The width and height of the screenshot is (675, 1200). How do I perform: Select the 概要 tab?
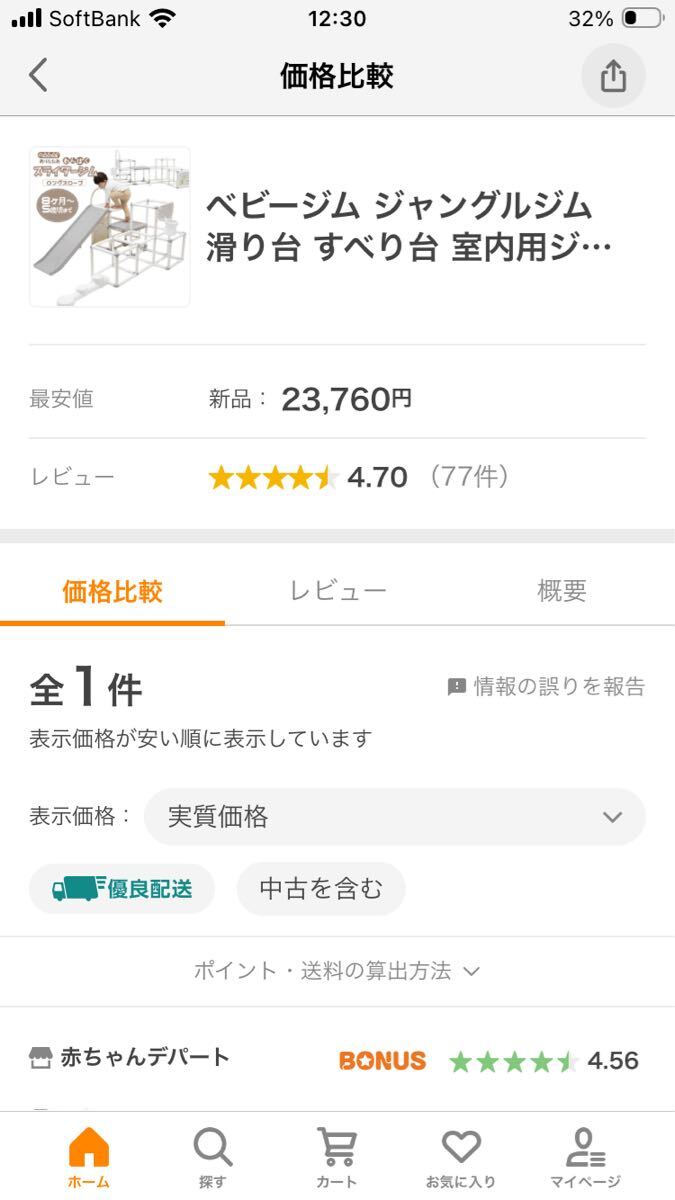[x=561, y=591]
